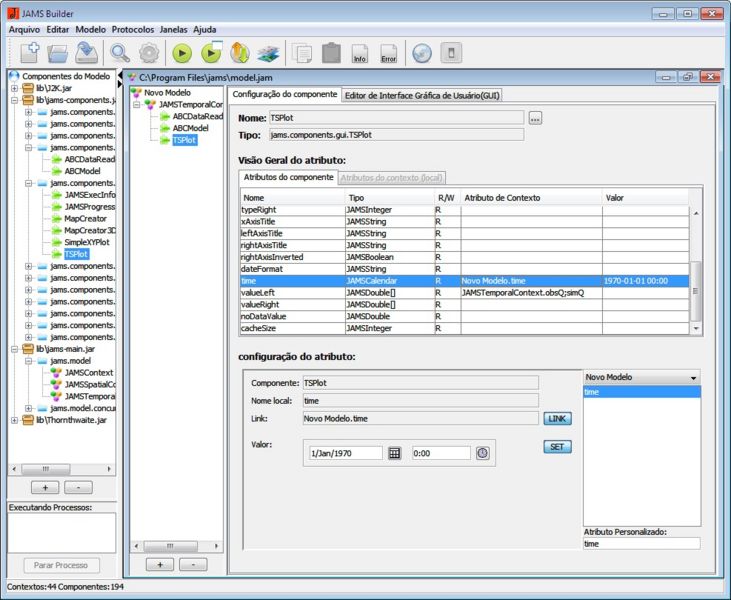Click the Save Model toolbar icon
Viewport: 731px width, 600px height.
tap(87, 53)
